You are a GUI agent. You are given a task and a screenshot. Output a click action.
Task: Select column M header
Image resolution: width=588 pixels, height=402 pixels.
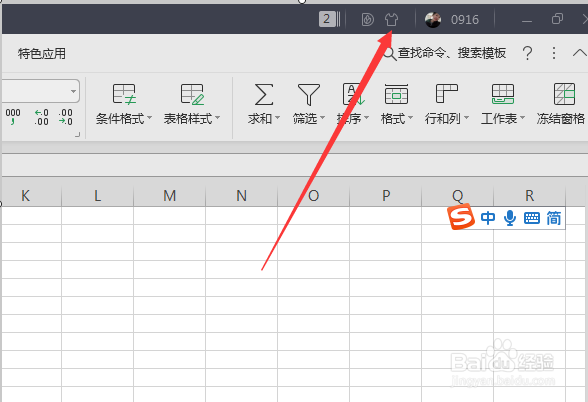170,196
